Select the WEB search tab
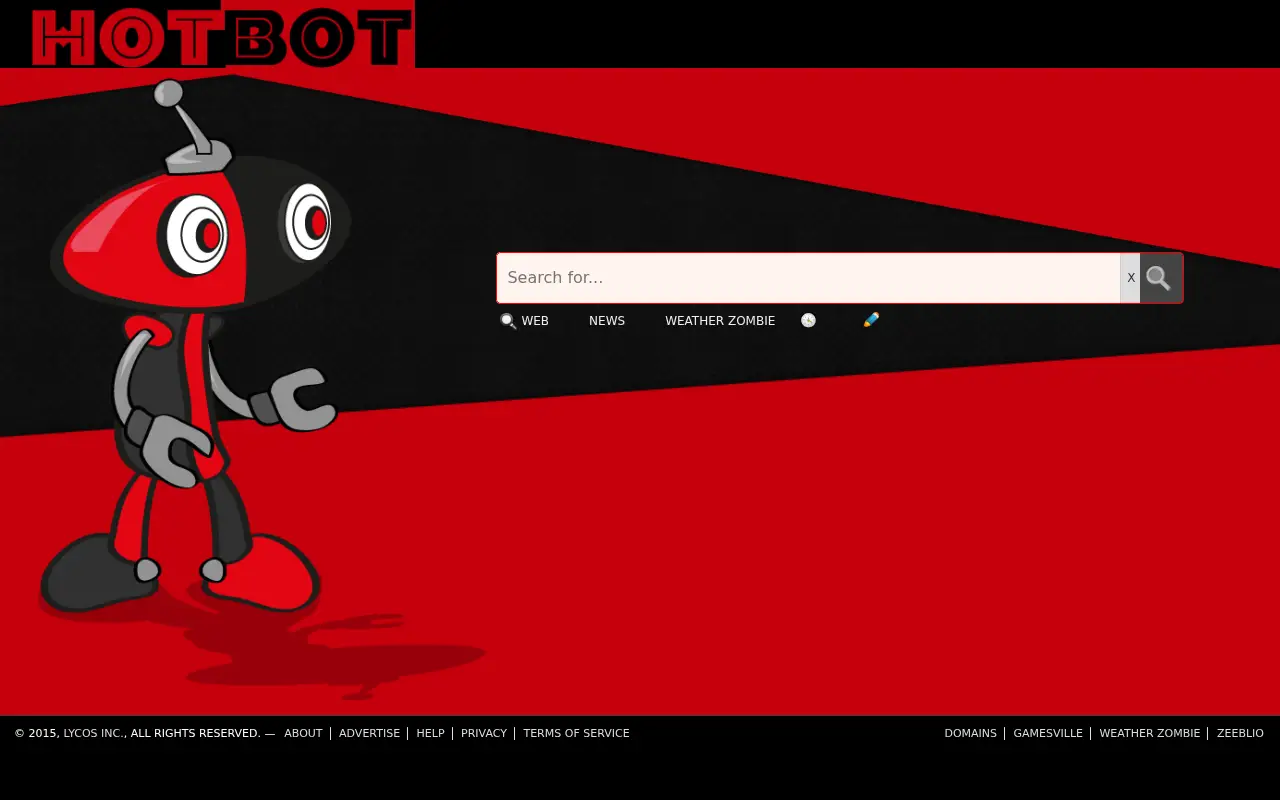Viewport: 1280px width, 800px height. [525, 321]
